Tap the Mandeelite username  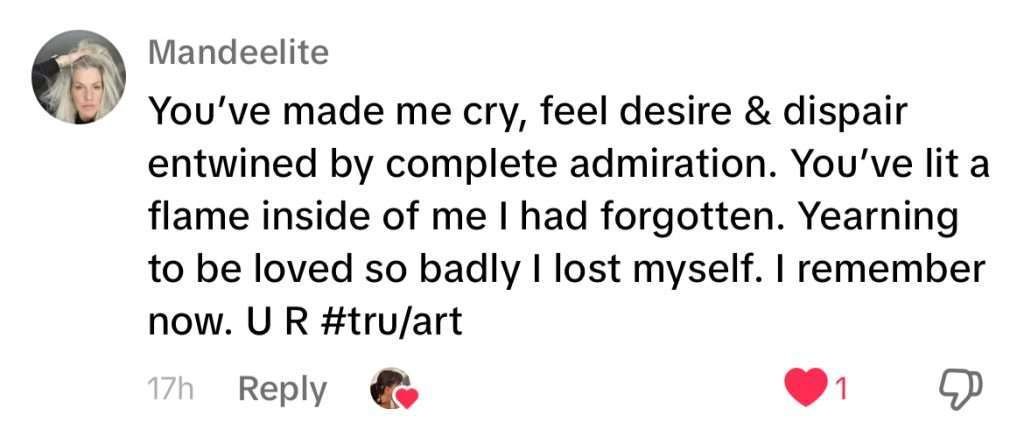[238, 53]
